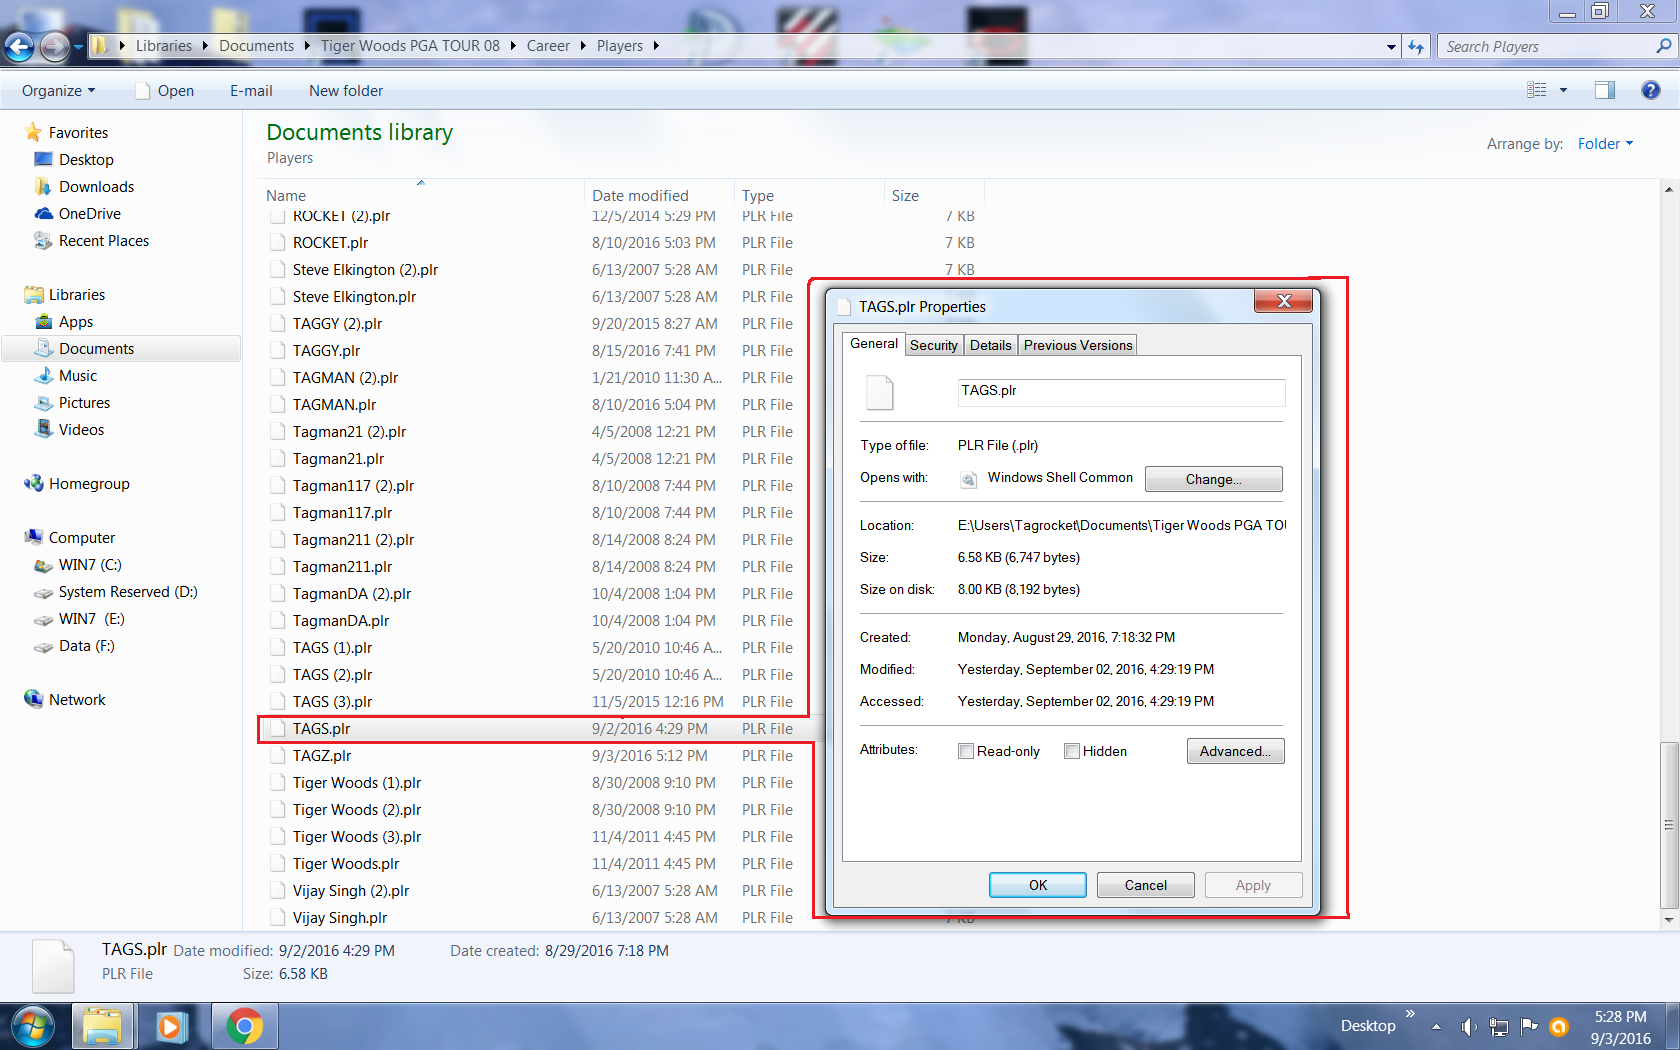Viewport: 1680px width, 1050px height.
Task: Expand the Tiger Woods PGA TOUR 08 breadcrumb arrow
Action: click(513, 46)
